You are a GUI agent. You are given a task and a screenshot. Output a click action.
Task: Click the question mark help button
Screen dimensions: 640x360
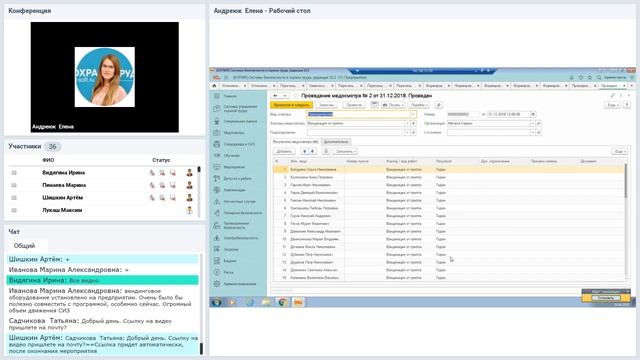[627, 105]
